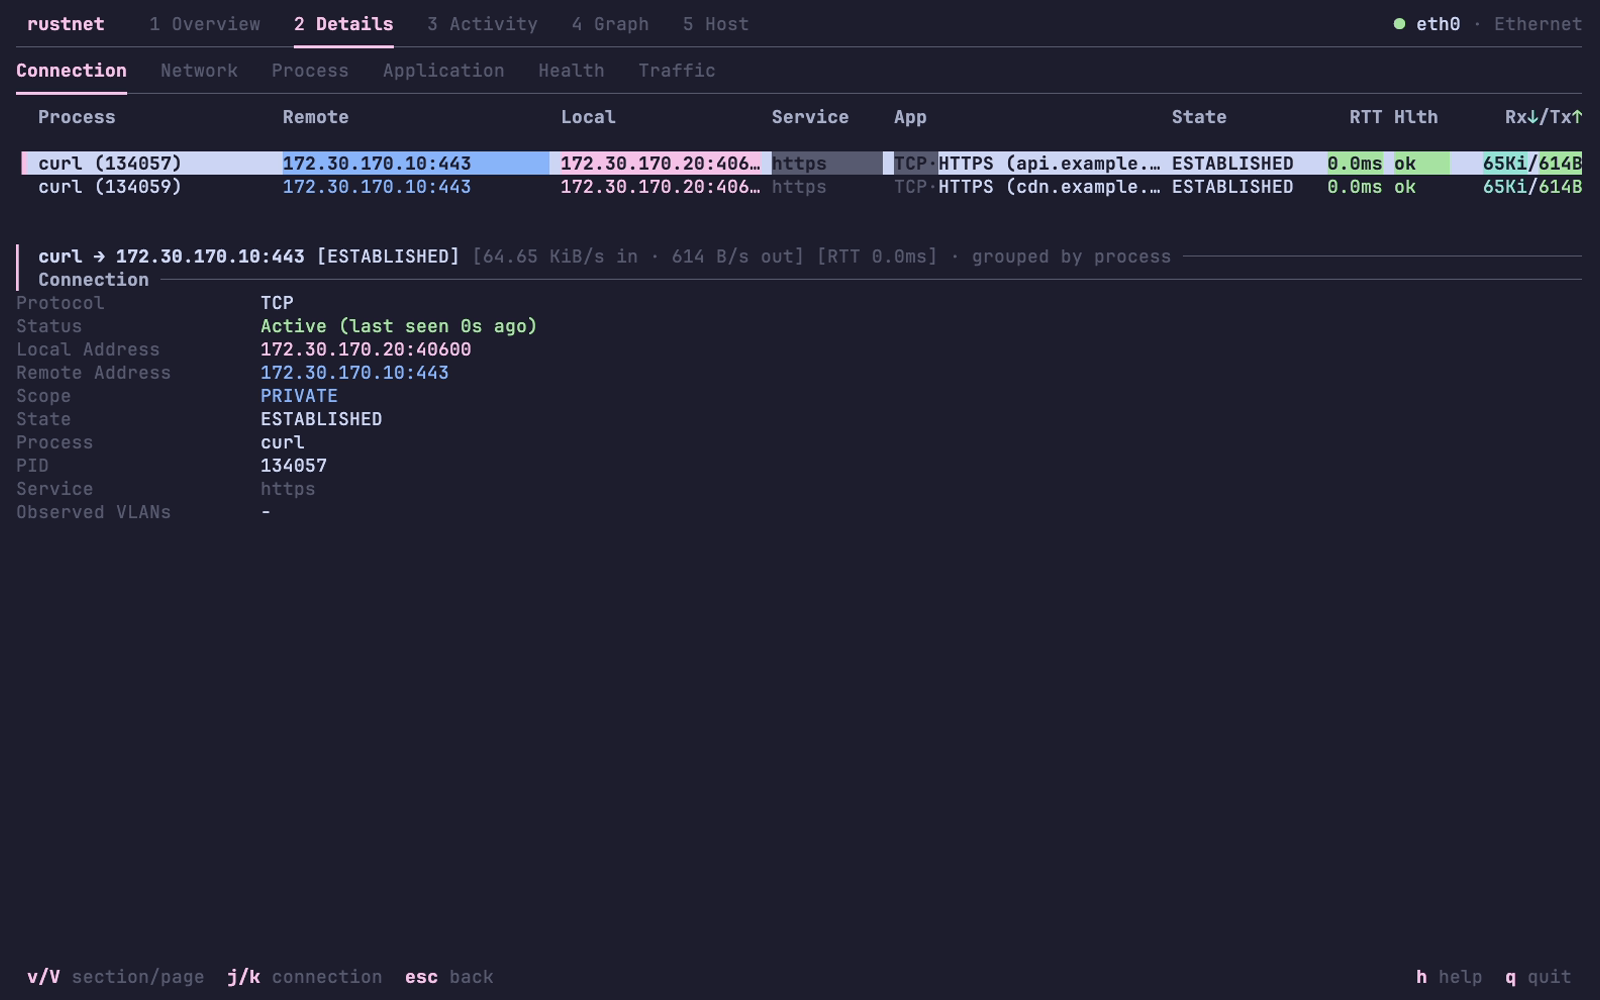Click the Local column header
The image size is (1600, 1000).
pyautogui.click(x=588, y=117)
